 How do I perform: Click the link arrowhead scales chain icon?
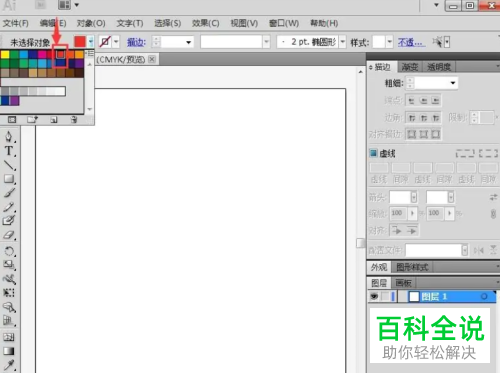(x=493, y=214)
